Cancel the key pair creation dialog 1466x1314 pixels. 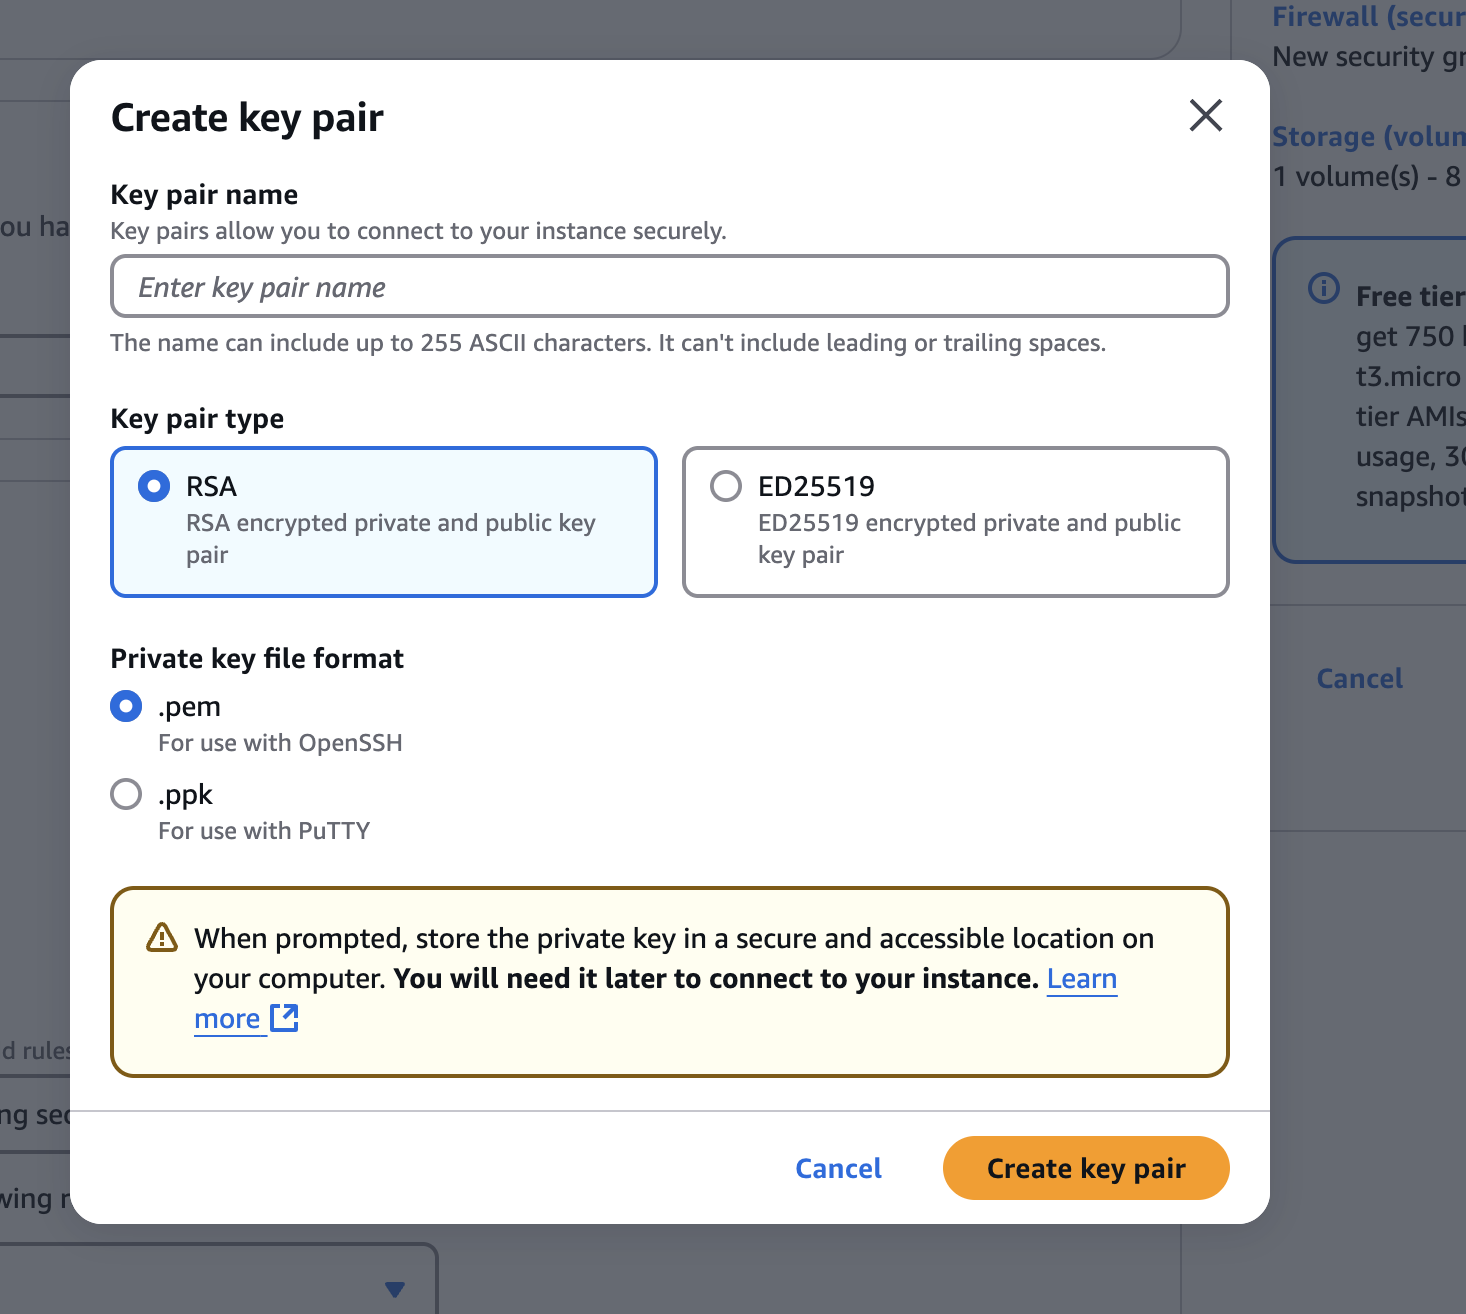pos(838,1168)
